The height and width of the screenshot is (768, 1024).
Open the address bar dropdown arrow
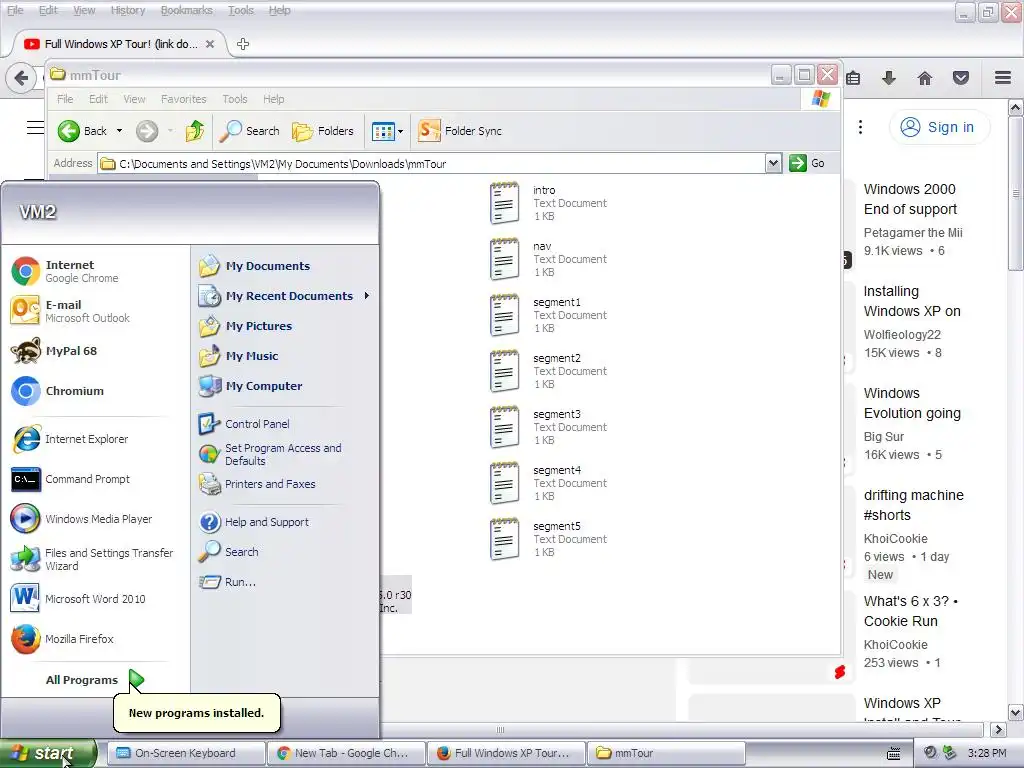coord(773,163)
